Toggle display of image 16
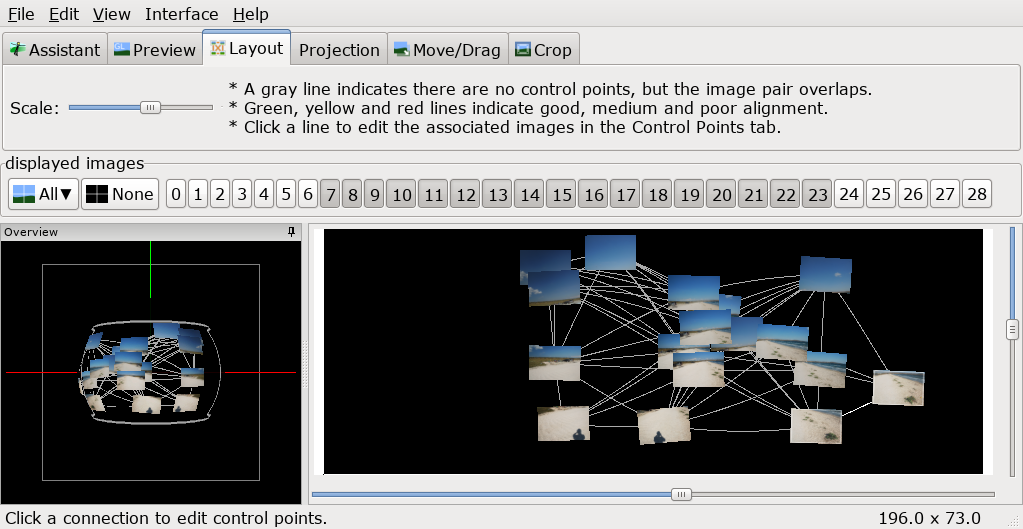Image resolution: width=1023 pixels, height=529 pixels. (x=593, y=194)
